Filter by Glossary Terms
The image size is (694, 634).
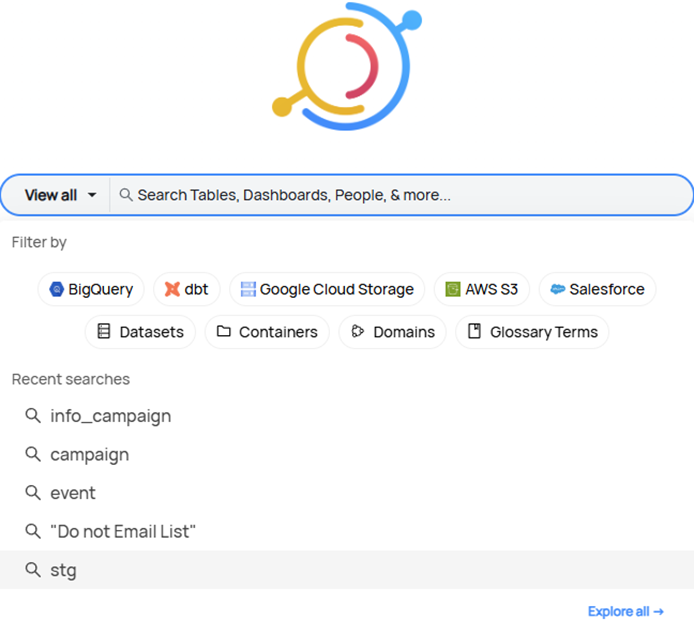532,332
